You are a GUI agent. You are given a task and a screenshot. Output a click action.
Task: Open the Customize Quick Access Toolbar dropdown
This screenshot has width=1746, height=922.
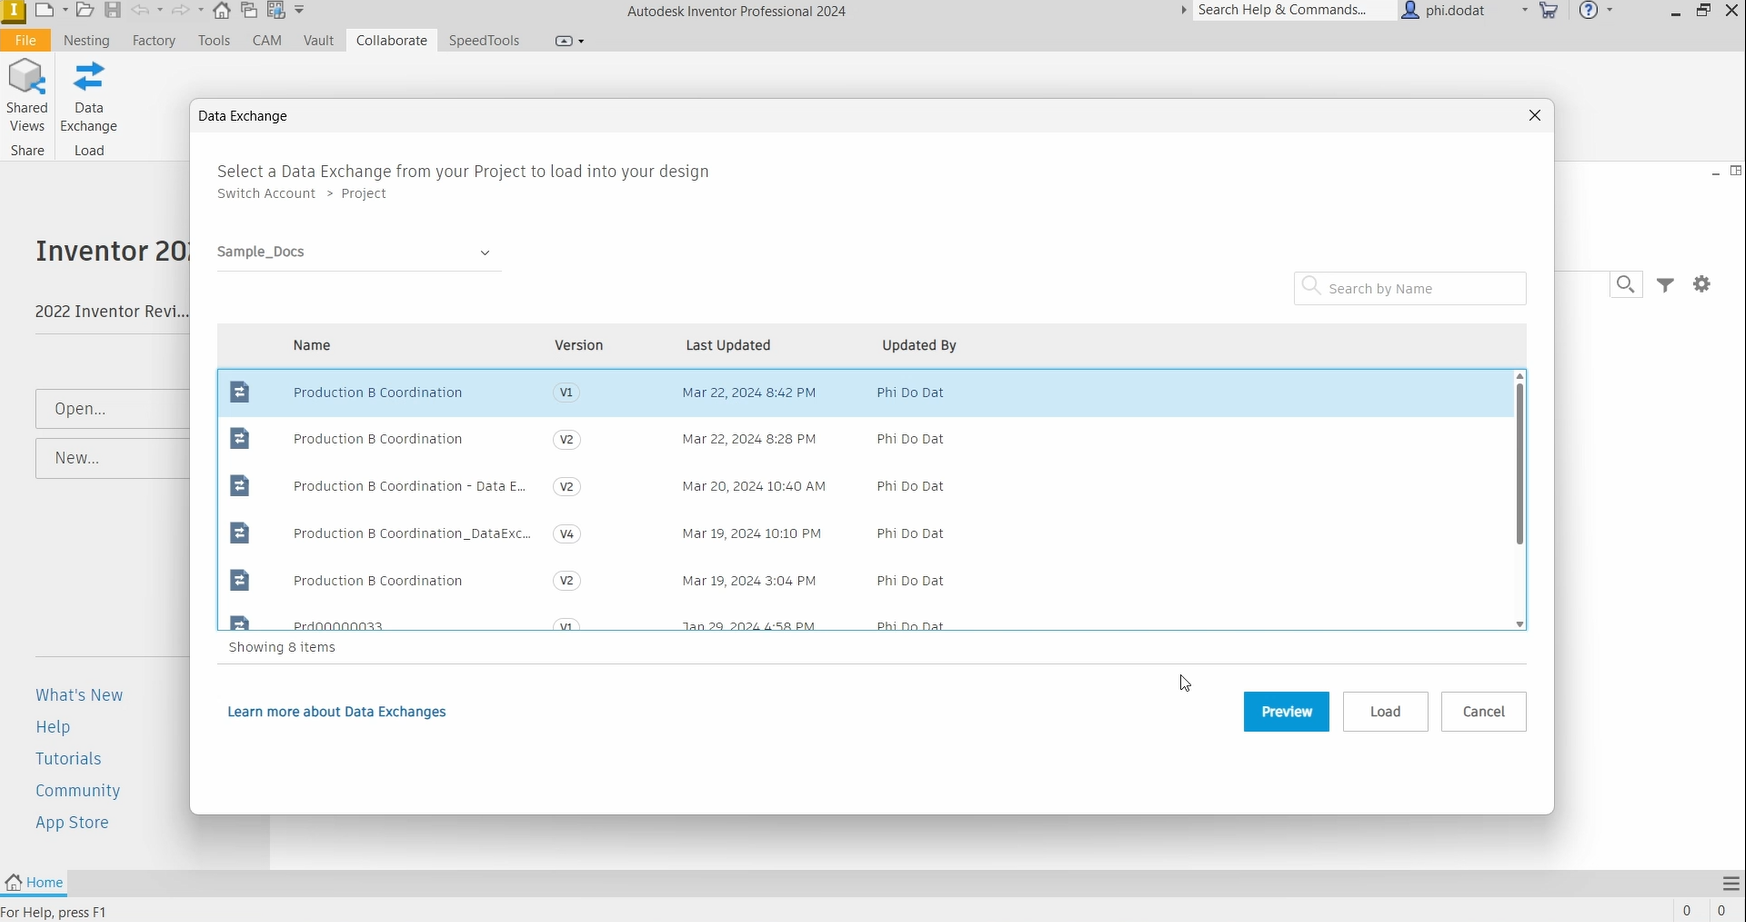point(299,10)
